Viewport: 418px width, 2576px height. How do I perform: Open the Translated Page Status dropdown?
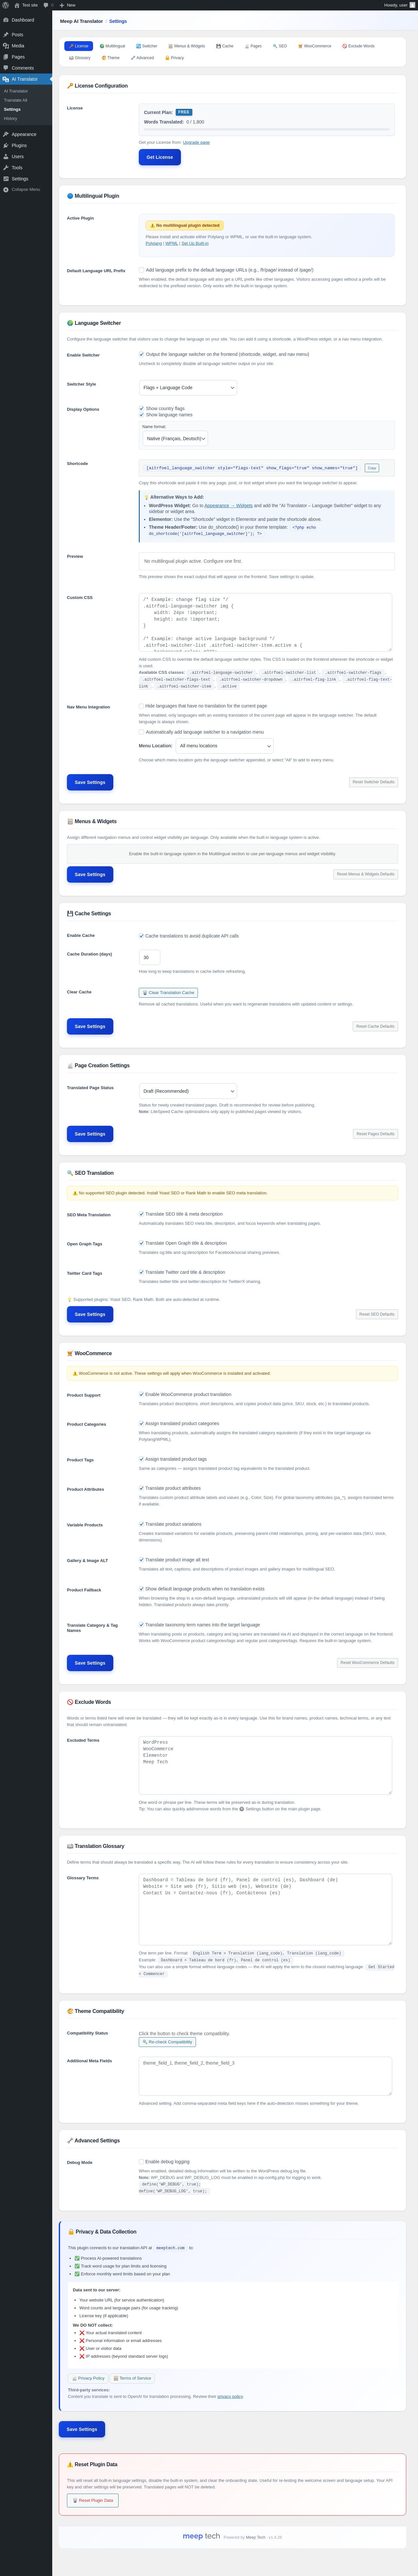[188, 1091]
